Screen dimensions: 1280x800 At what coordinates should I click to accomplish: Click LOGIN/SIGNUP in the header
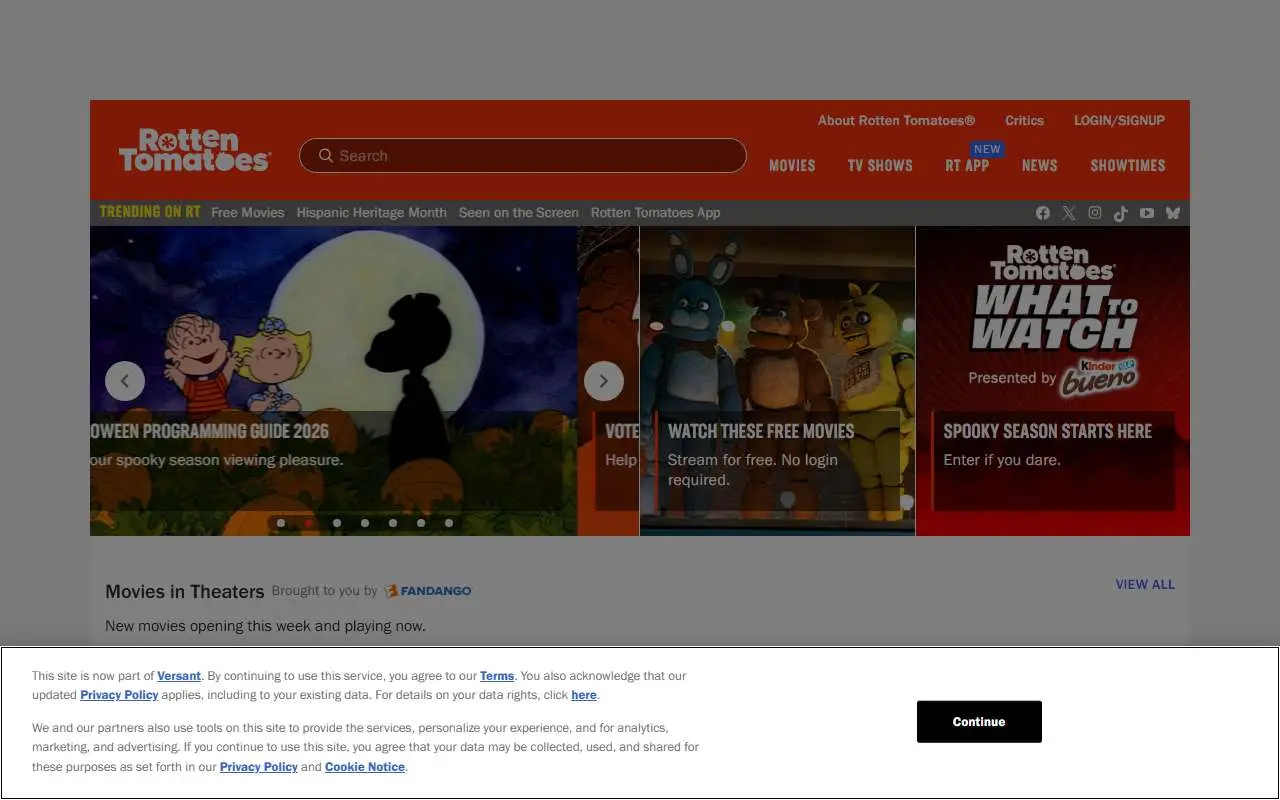[1119, 120]
